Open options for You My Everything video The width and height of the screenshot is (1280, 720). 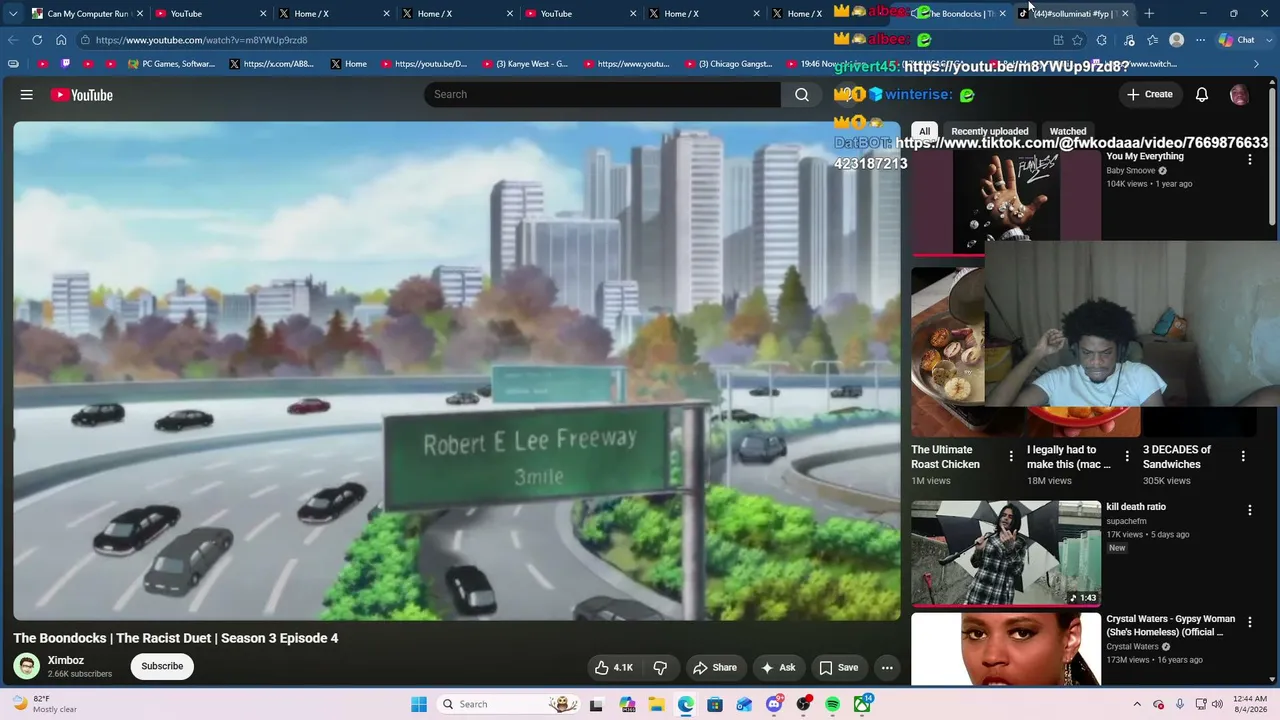click(x=1249, y=160)
